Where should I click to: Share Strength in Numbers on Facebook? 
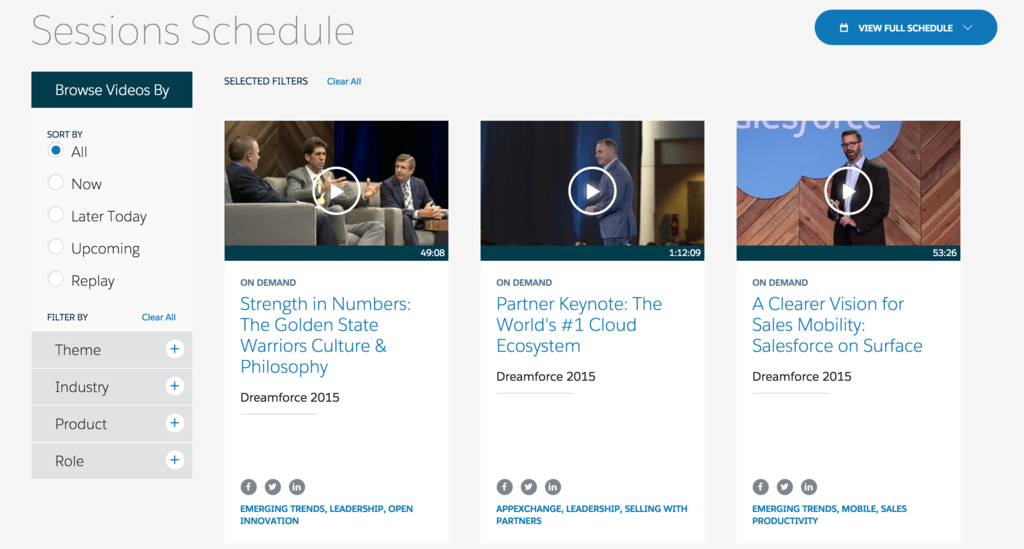coord(248,486)
